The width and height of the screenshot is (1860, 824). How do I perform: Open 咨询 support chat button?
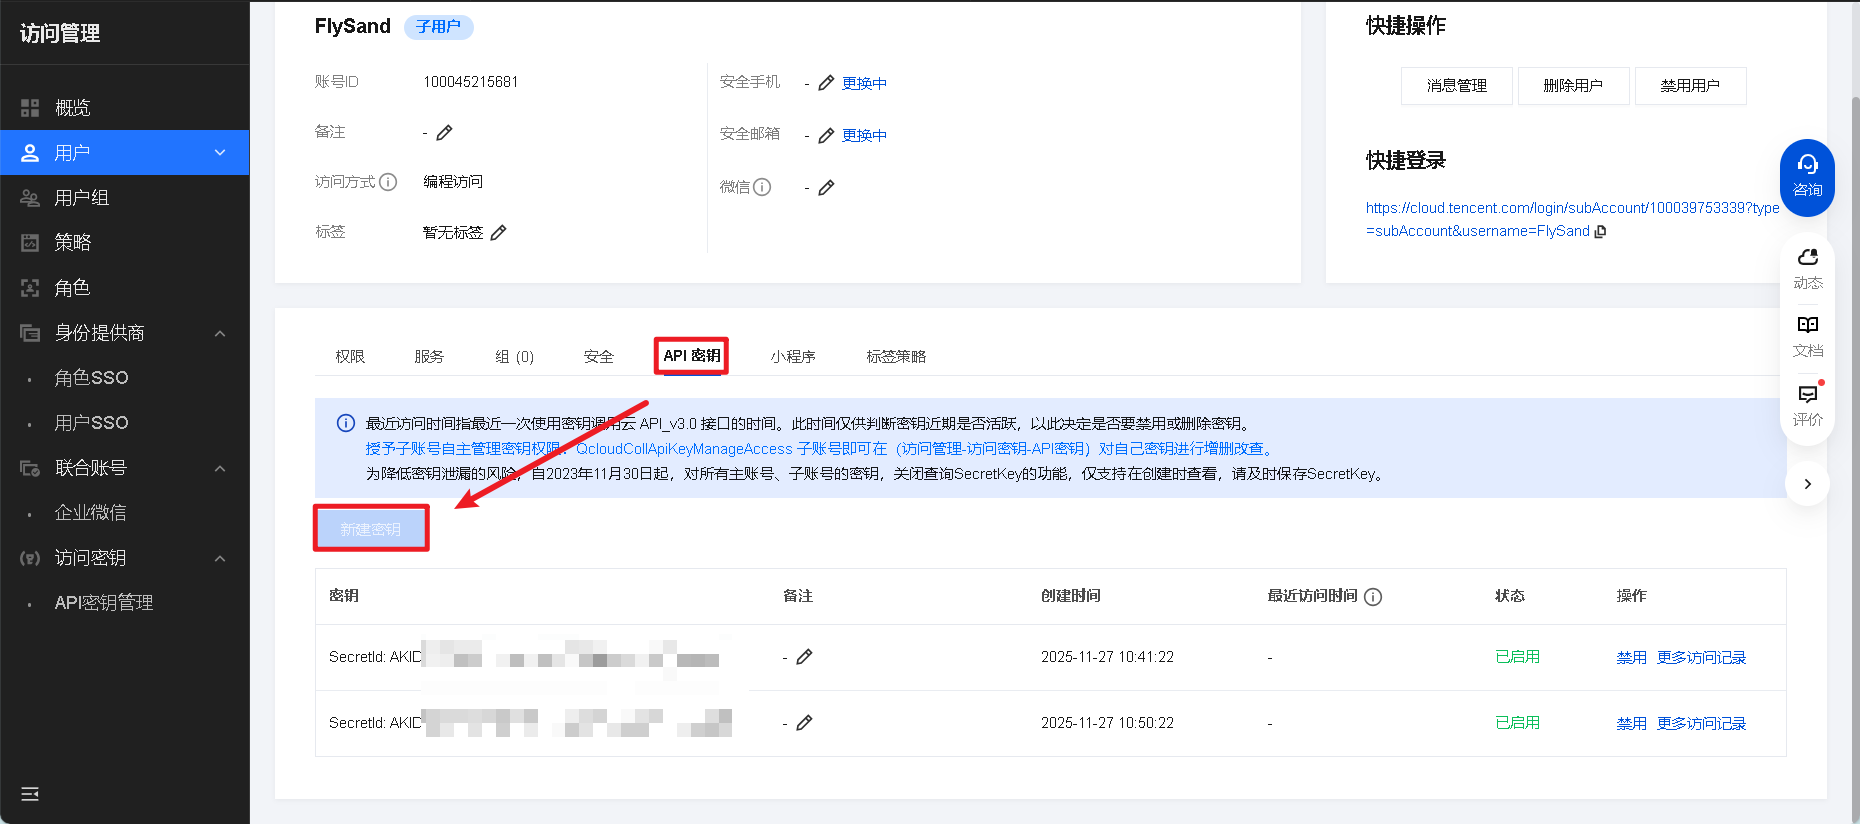coord(1807,177)
